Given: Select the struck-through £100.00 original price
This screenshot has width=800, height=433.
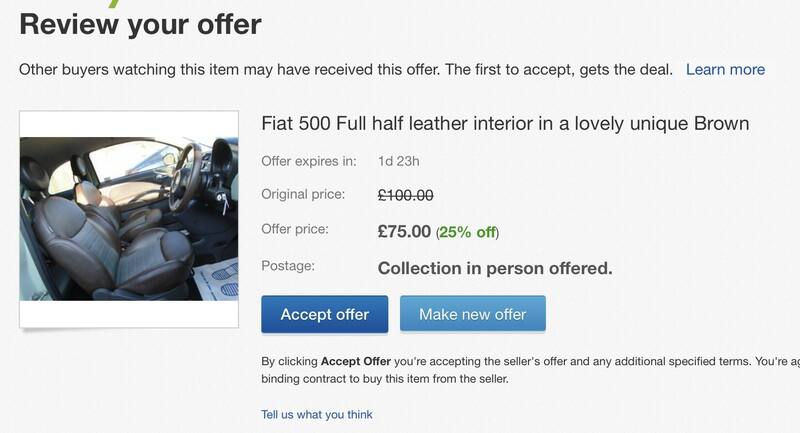Looking at the screenshot, I should [x=405, y=195].
